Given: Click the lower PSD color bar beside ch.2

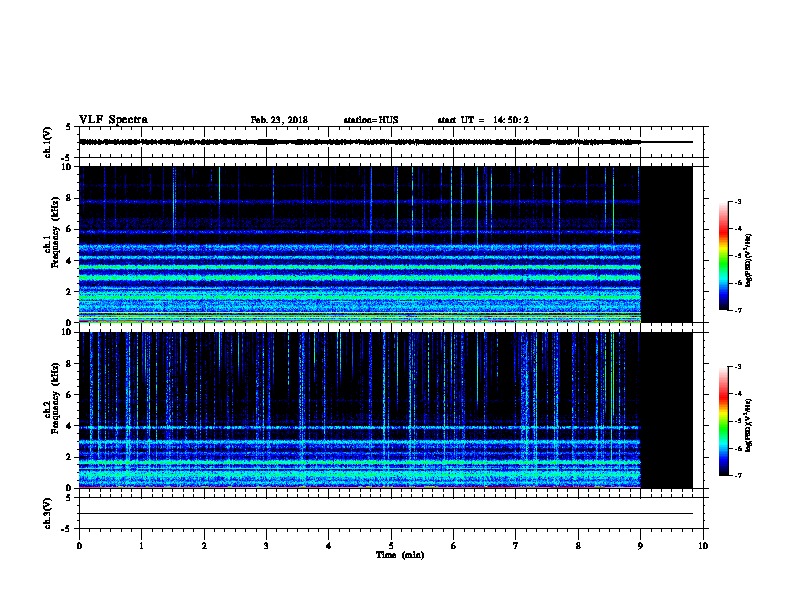Looking at the screenshot, I should [x=724, y=421].
